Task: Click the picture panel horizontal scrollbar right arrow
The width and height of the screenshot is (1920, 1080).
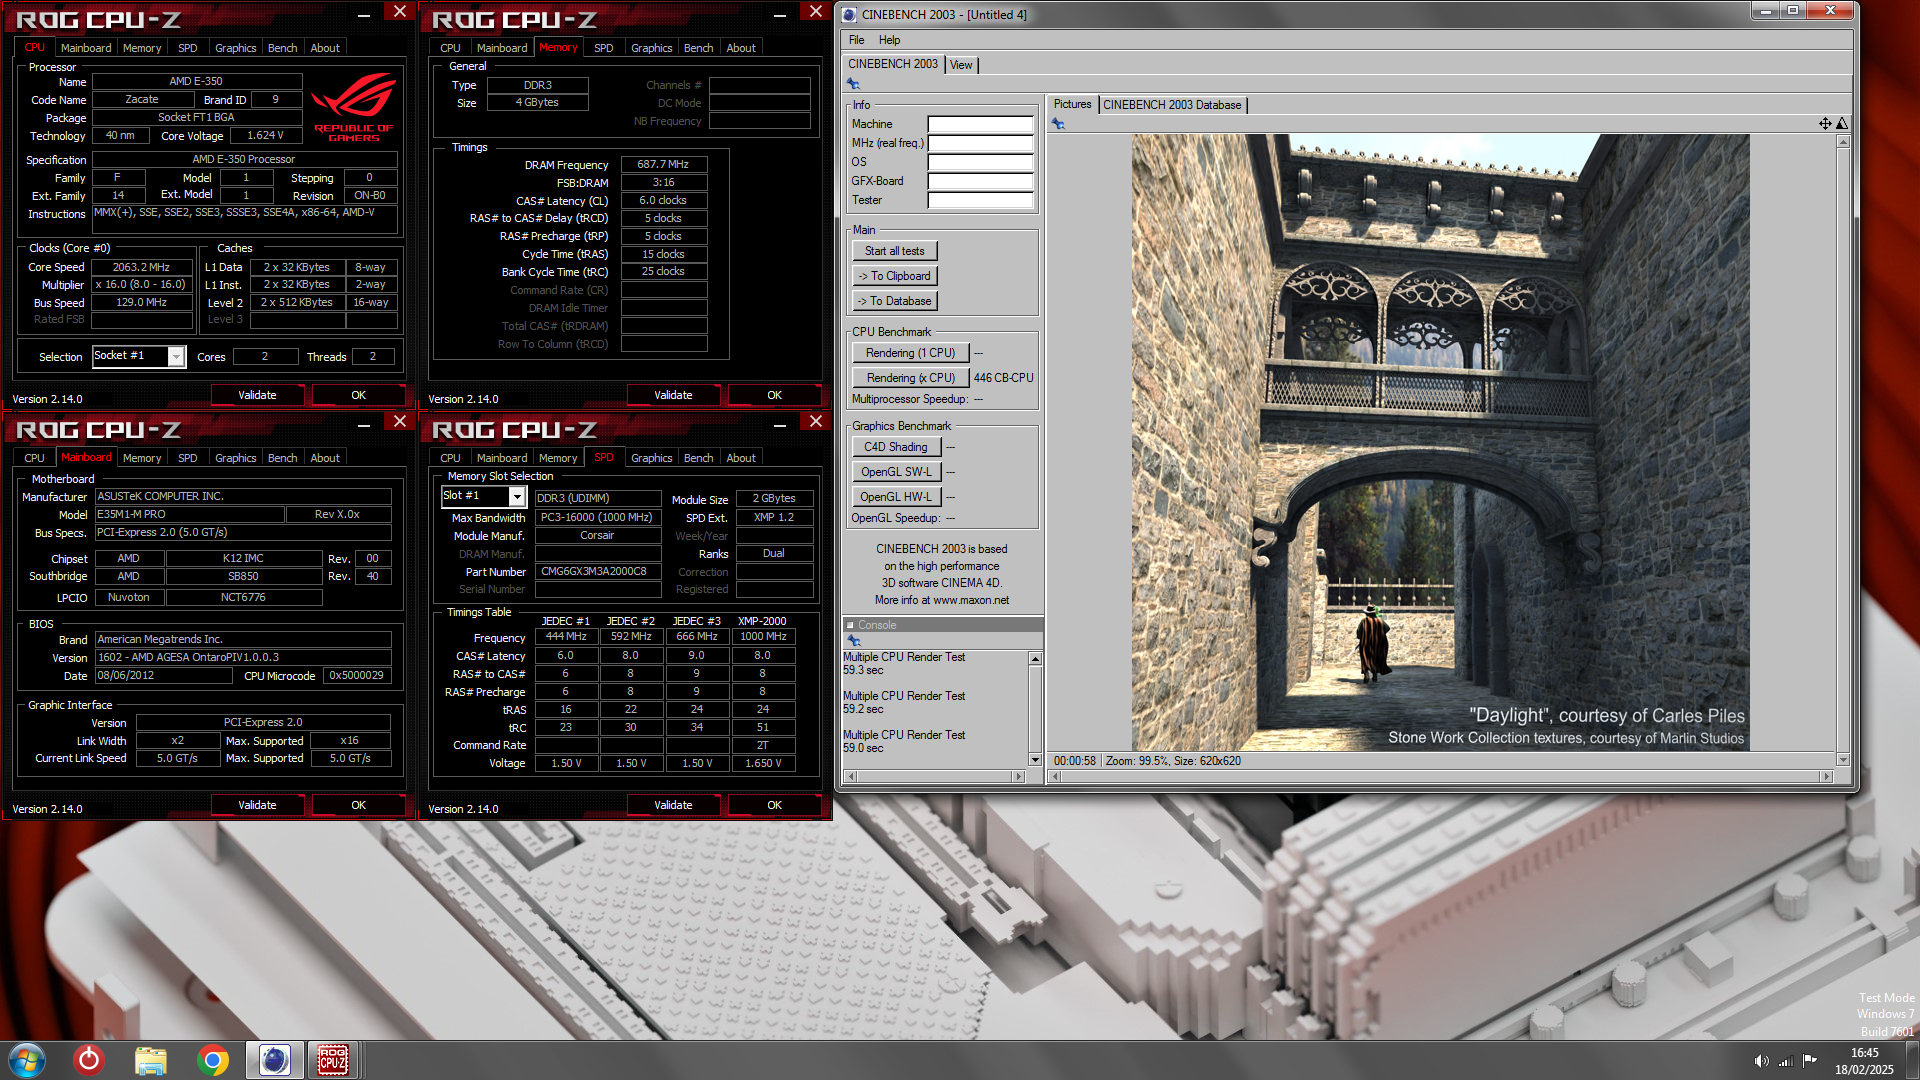Action: 1827,776
